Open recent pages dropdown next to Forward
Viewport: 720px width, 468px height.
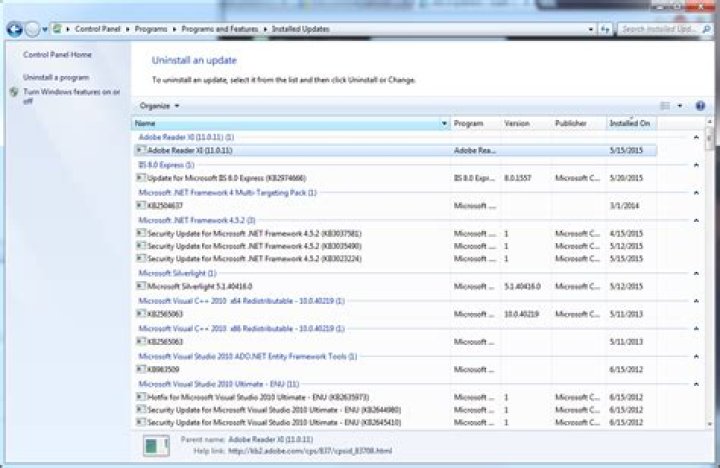(45, 29)
